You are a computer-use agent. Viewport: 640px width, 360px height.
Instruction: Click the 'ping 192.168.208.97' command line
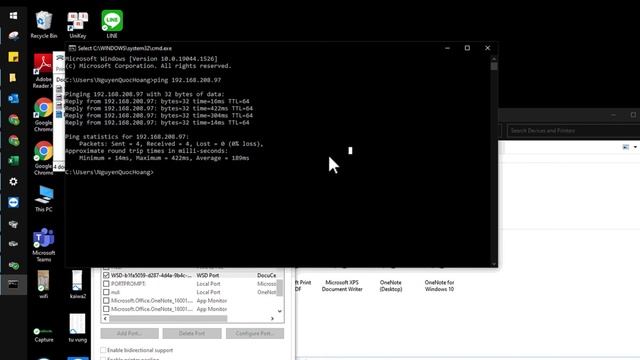pos(143,80)
